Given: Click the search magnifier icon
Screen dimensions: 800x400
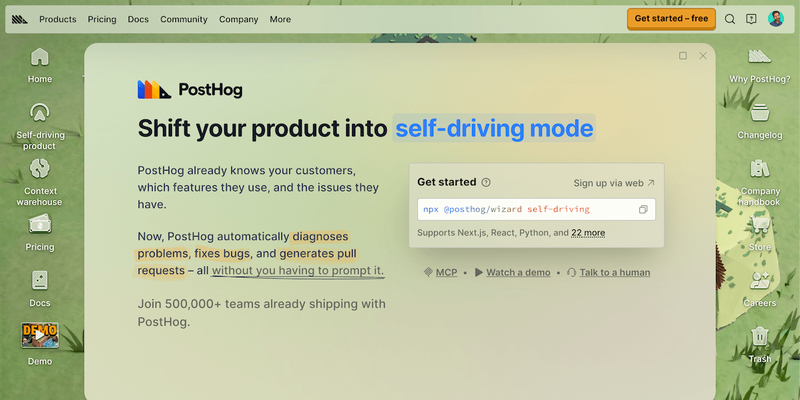Looking at the screenshot, I should [730, 19].
